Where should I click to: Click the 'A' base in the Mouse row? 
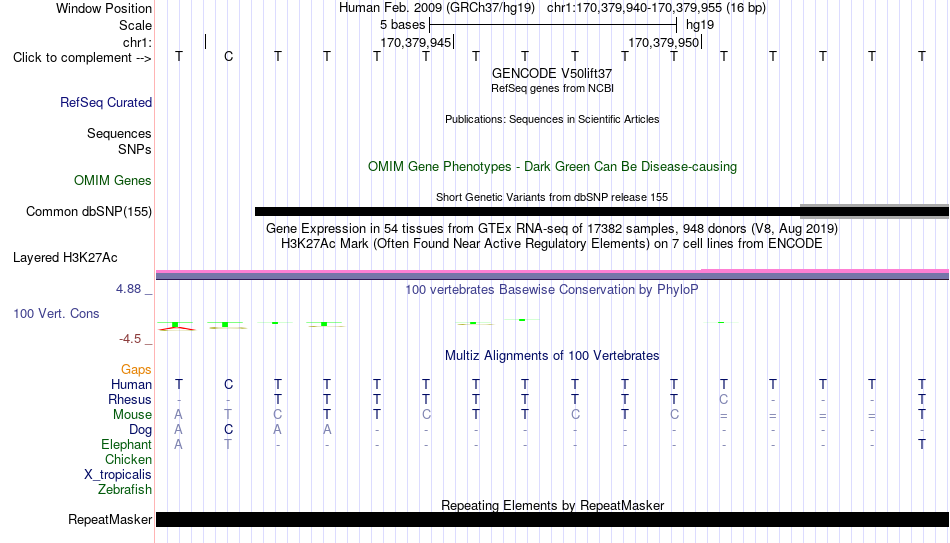pyautogui.click(x=178, y=415)
